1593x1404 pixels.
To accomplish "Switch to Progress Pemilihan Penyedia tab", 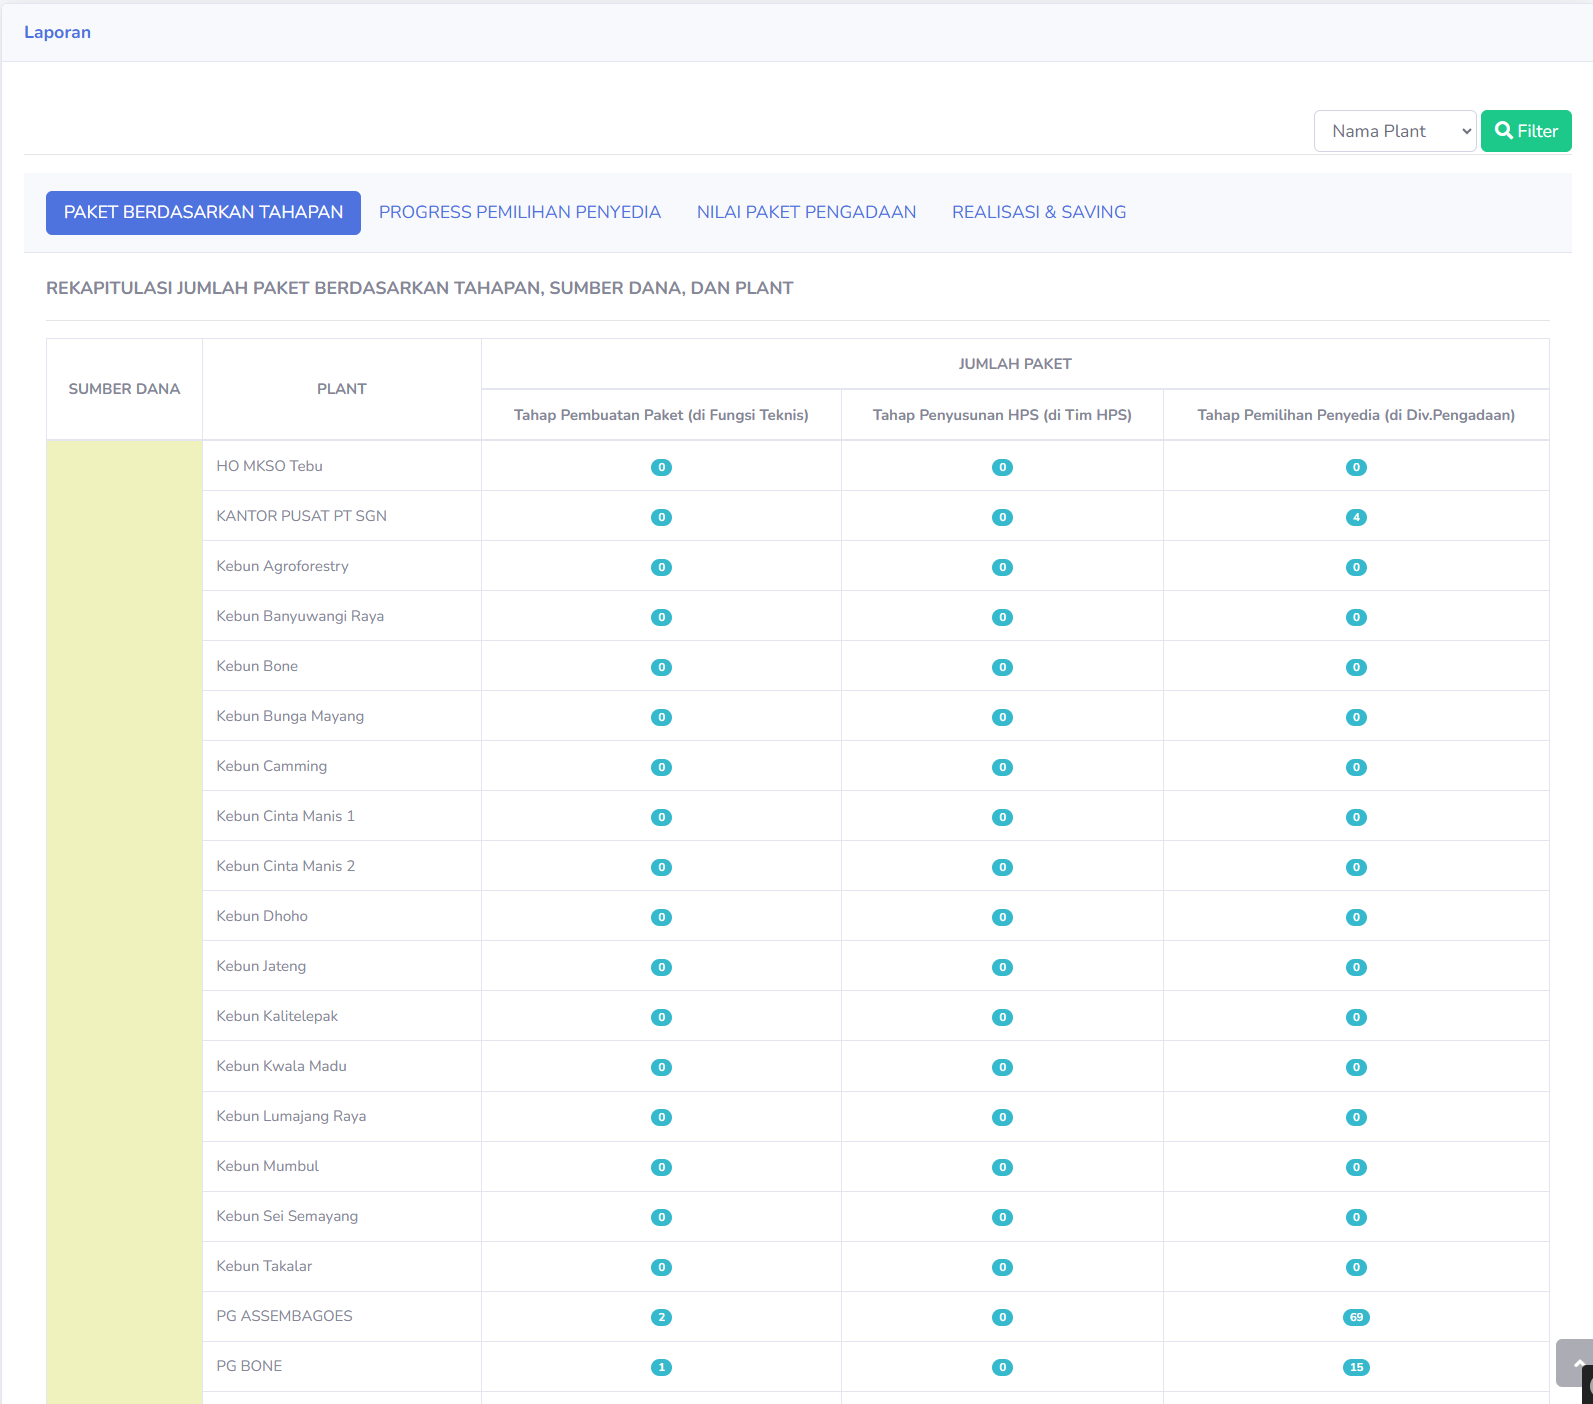I will [519, 213].
